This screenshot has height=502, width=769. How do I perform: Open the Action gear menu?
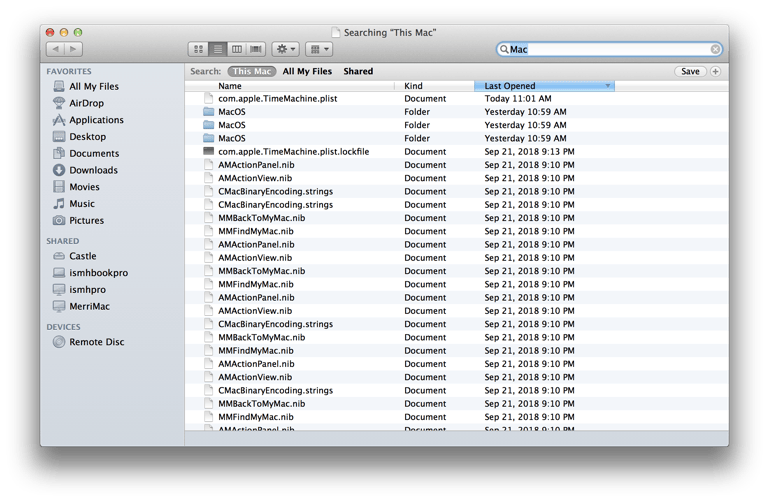[x=285, y=49]
